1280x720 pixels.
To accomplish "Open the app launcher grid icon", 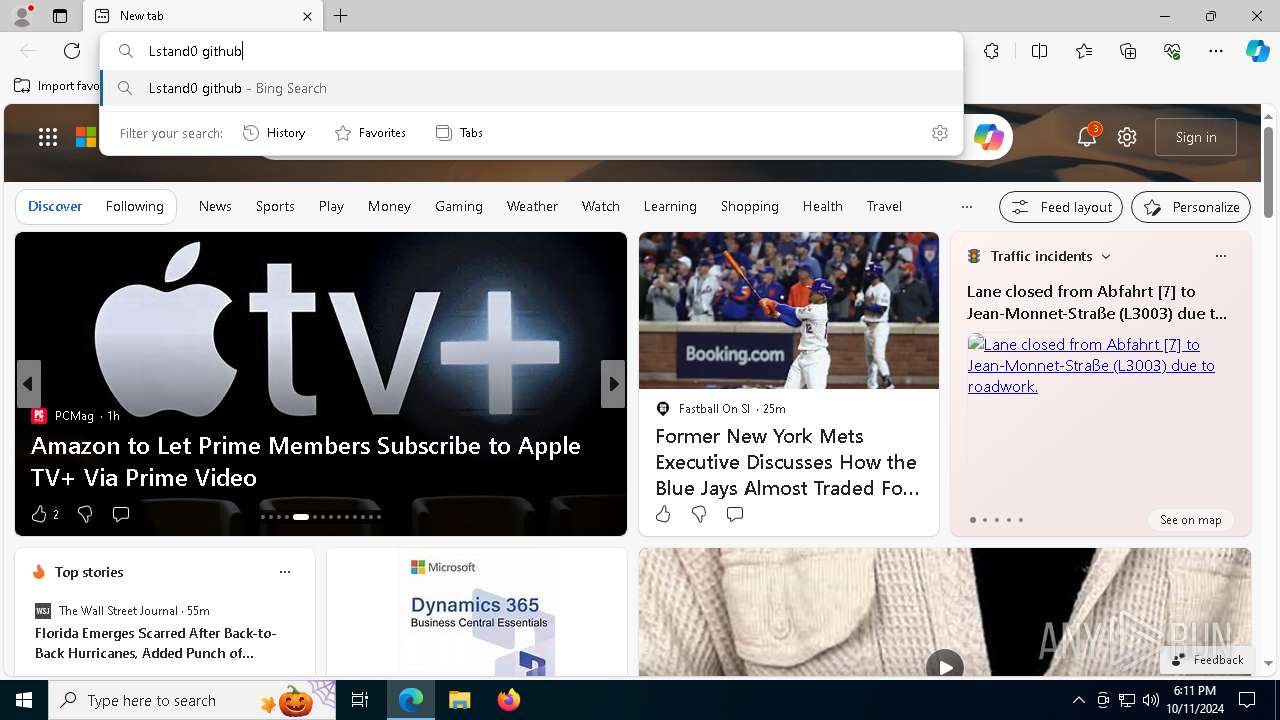I will [48, 137].
